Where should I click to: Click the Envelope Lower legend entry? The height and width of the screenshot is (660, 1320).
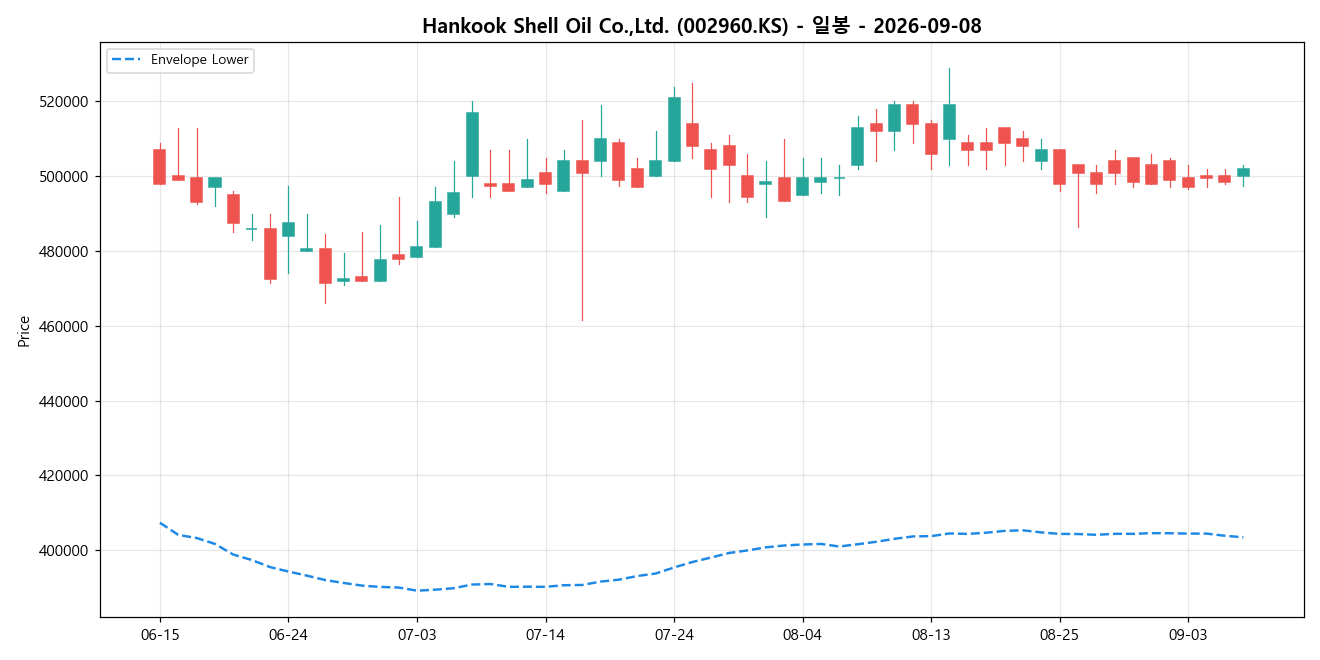coord(180,60)
